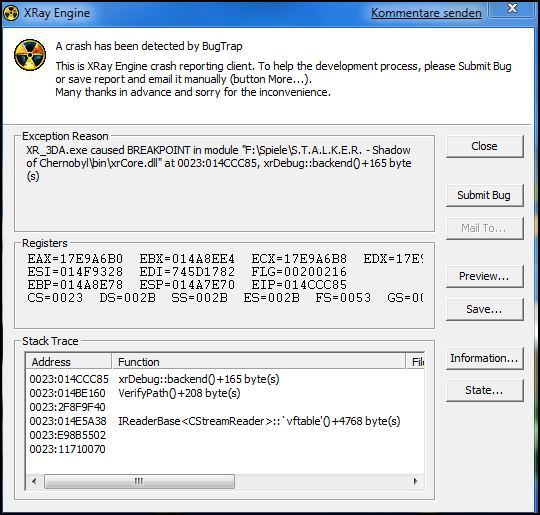Select stack row address 0023:2F8F9F40
Image resolution: width=540 pixels, height=515 pixels.
coord(226,407)
